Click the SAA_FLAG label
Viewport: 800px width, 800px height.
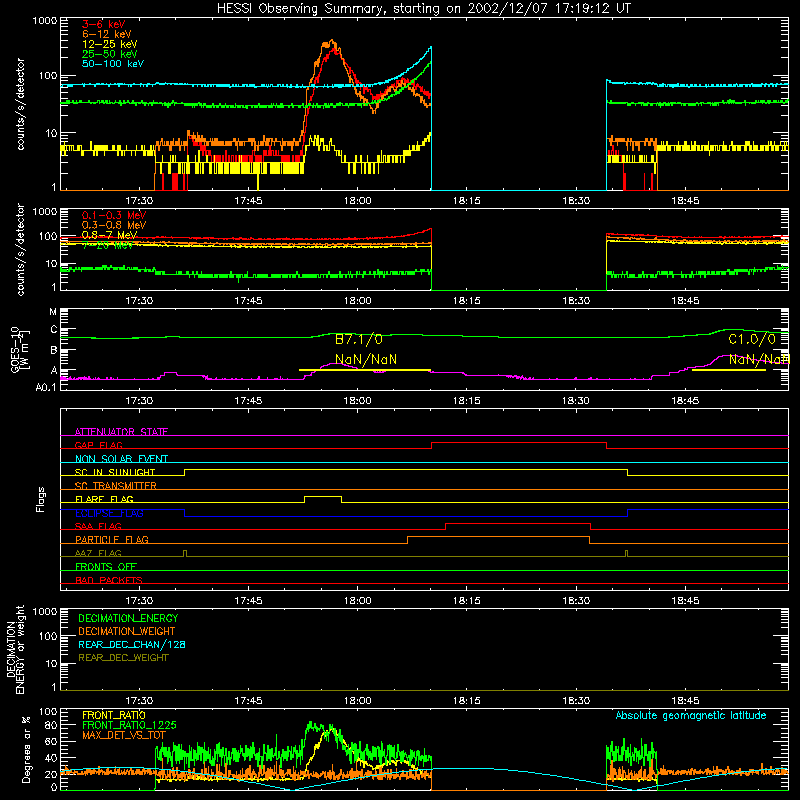pos(98,526)
